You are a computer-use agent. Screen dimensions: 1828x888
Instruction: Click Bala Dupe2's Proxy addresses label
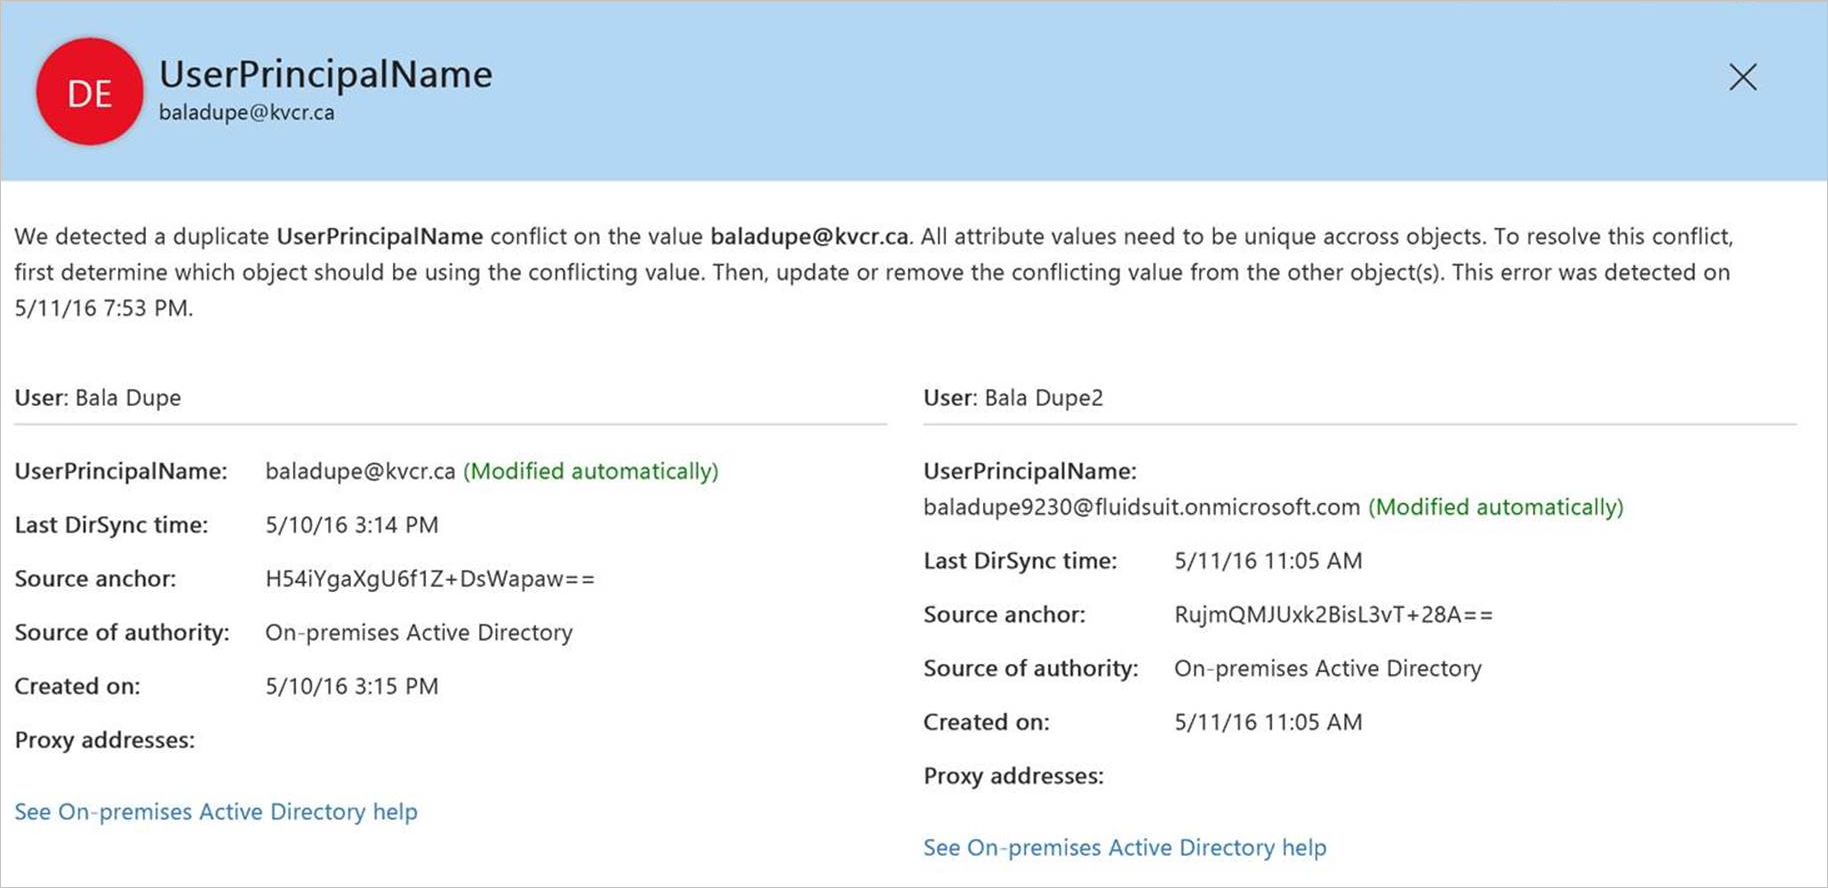pyautogui.click(x=1013, y=776)
